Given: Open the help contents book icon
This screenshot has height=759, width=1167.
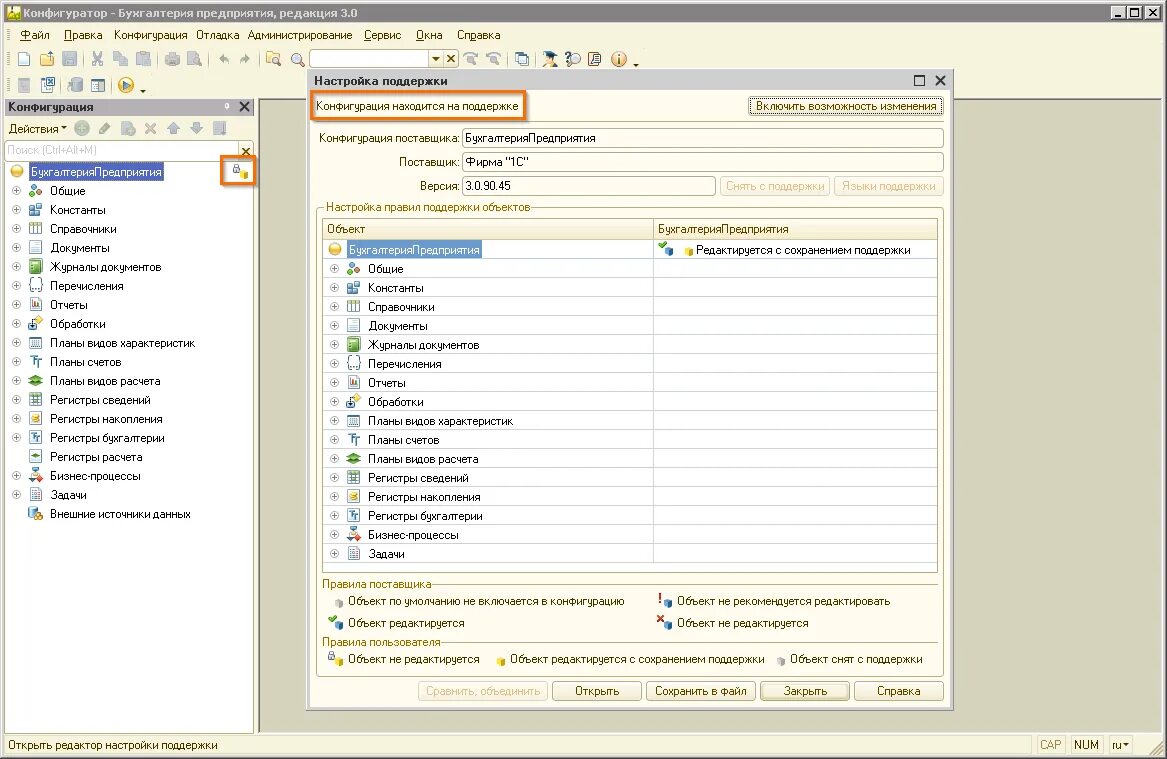Looking at the screenshot, I should point(595,59).
